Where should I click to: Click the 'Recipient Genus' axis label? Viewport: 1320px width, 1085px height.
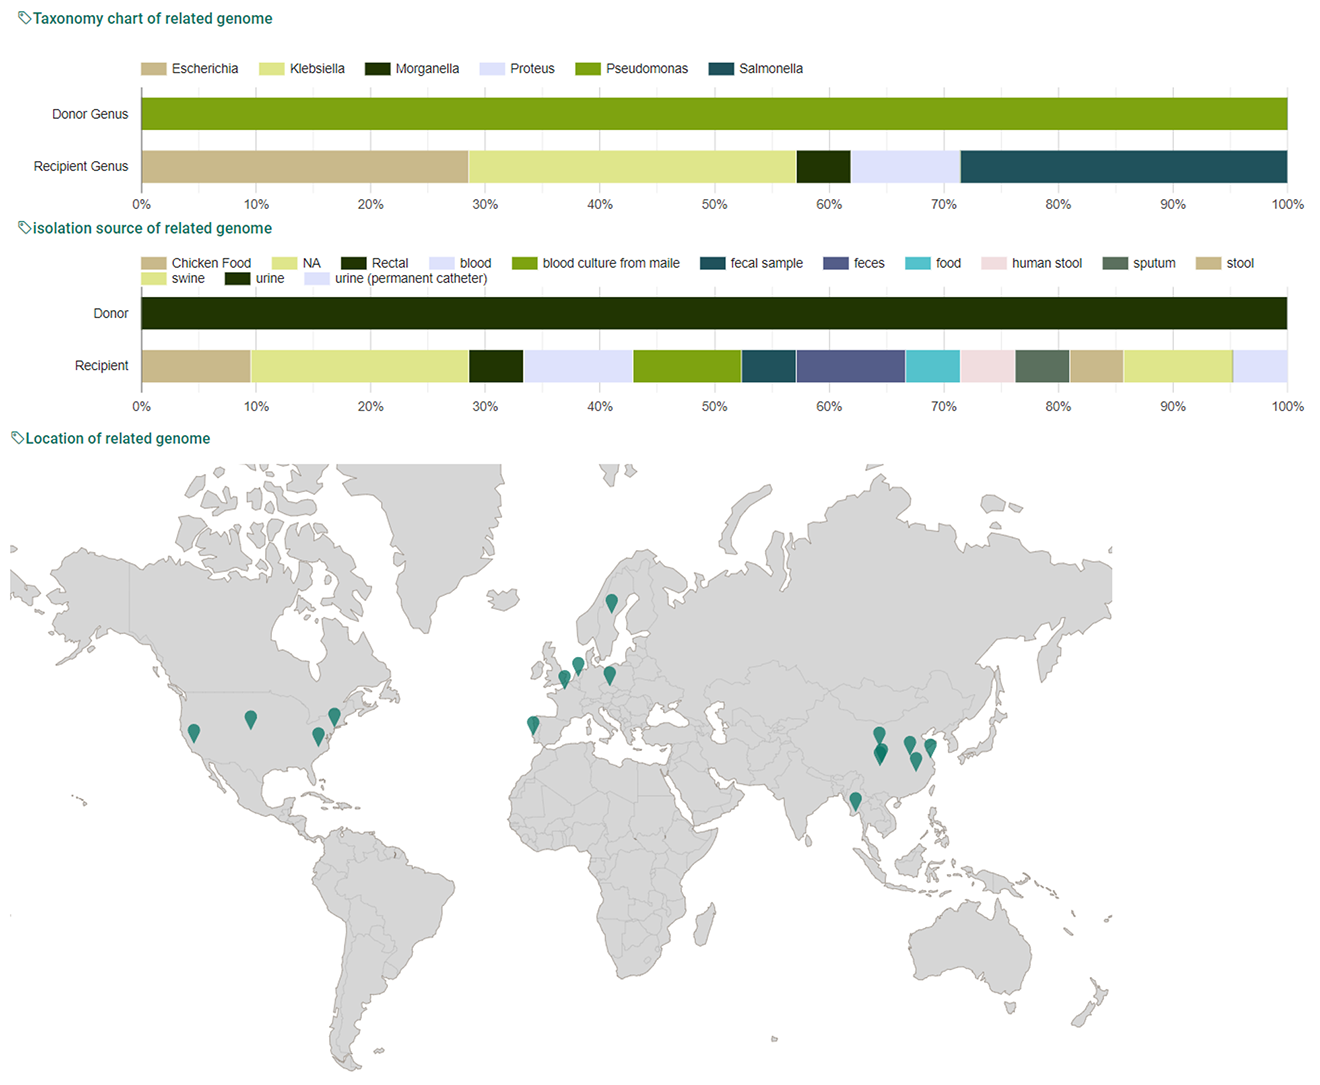click(x=81, y=166)
